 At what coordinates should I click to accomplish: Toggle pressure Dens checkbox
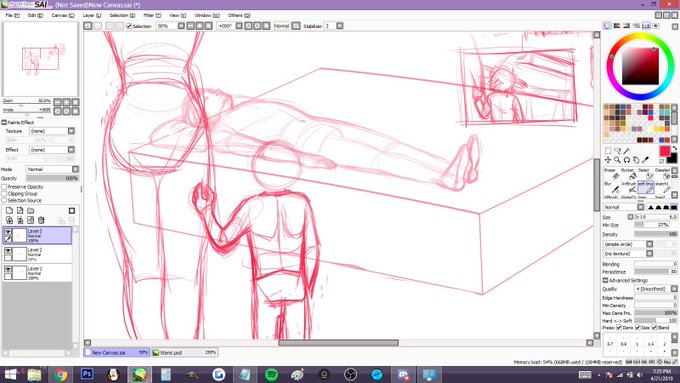(x=619, y=328)
